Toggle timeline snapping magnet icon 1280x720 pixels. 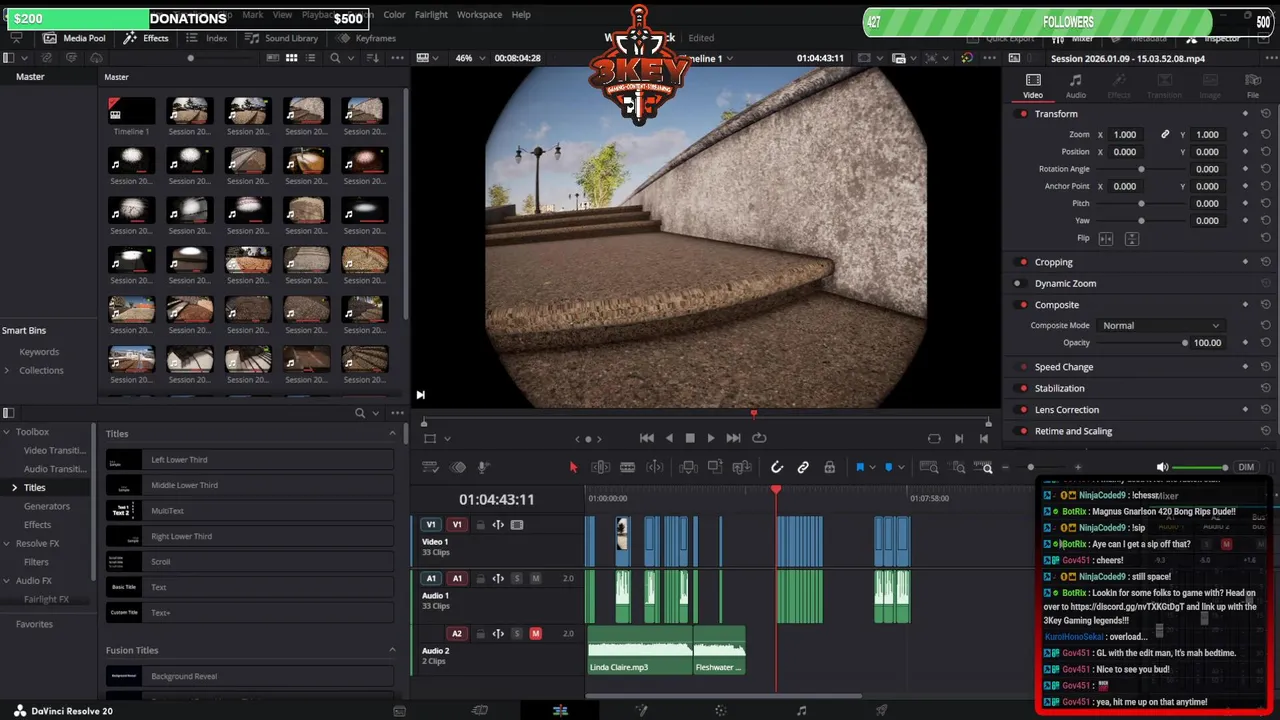777,467
